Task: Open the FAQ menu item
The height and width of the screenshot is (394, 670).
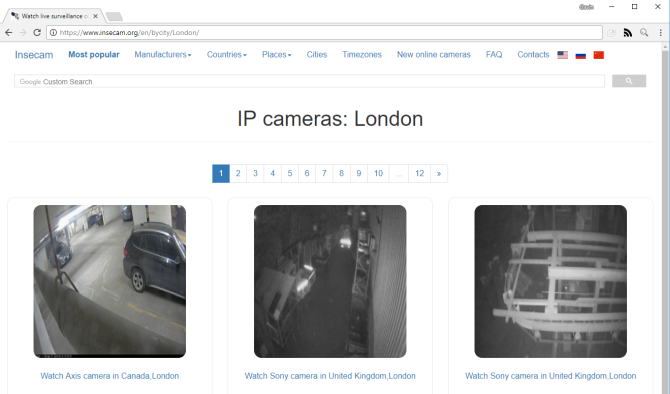Action: (494, 55)
